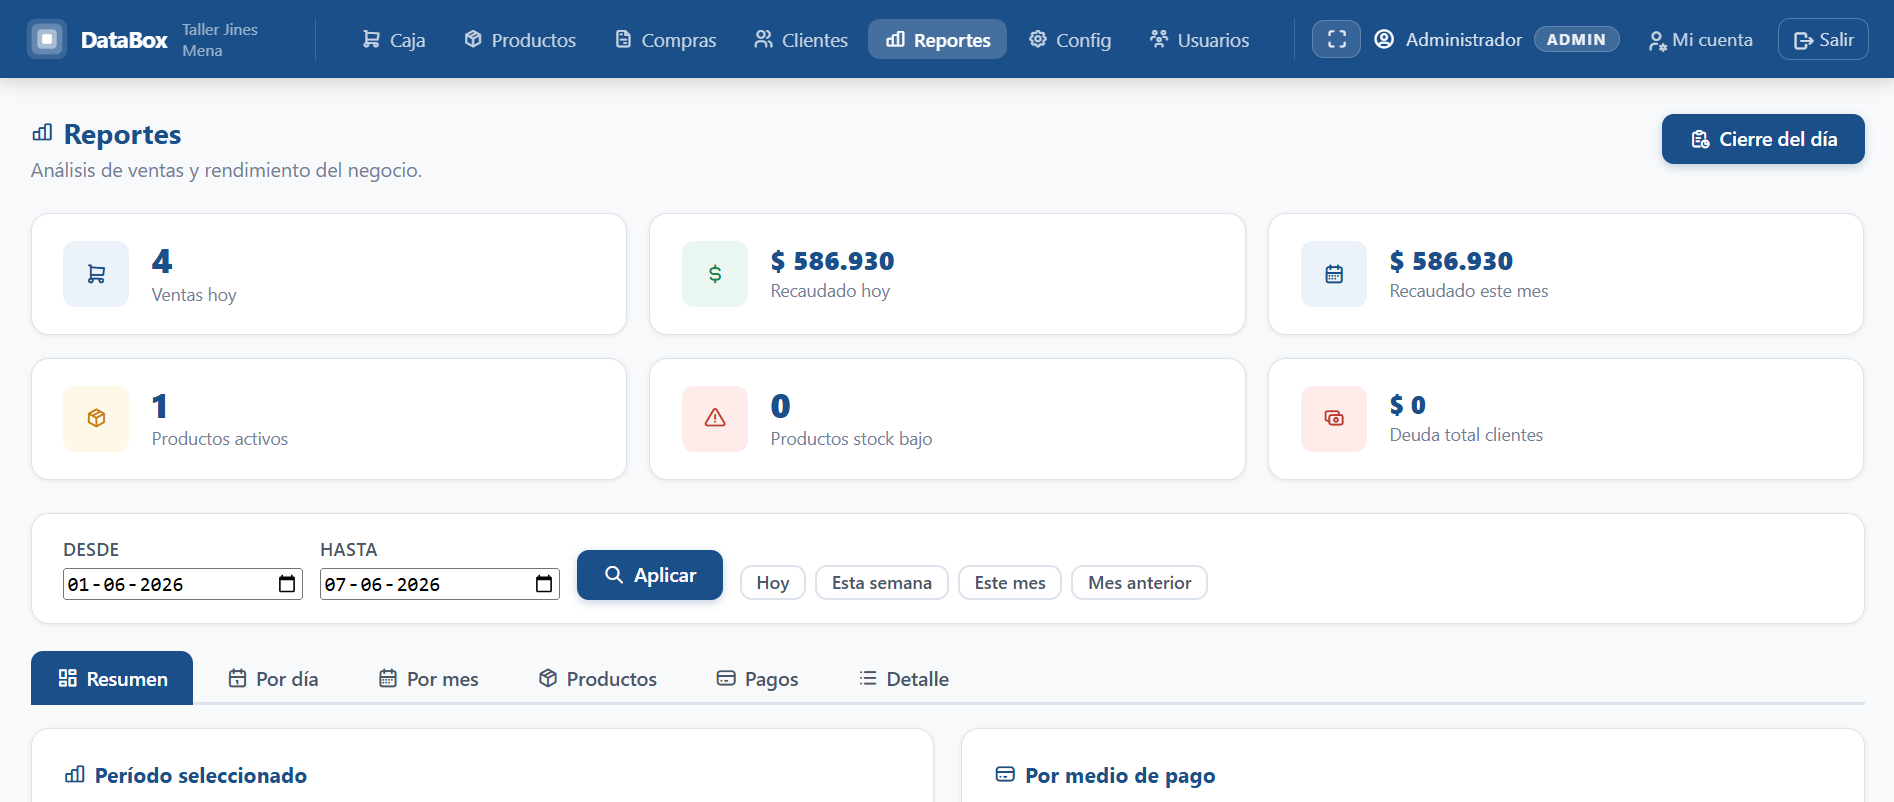Click the Recaudado hoy dollar icon
The width and height of the screenshot is (1894, 802).
715,274
